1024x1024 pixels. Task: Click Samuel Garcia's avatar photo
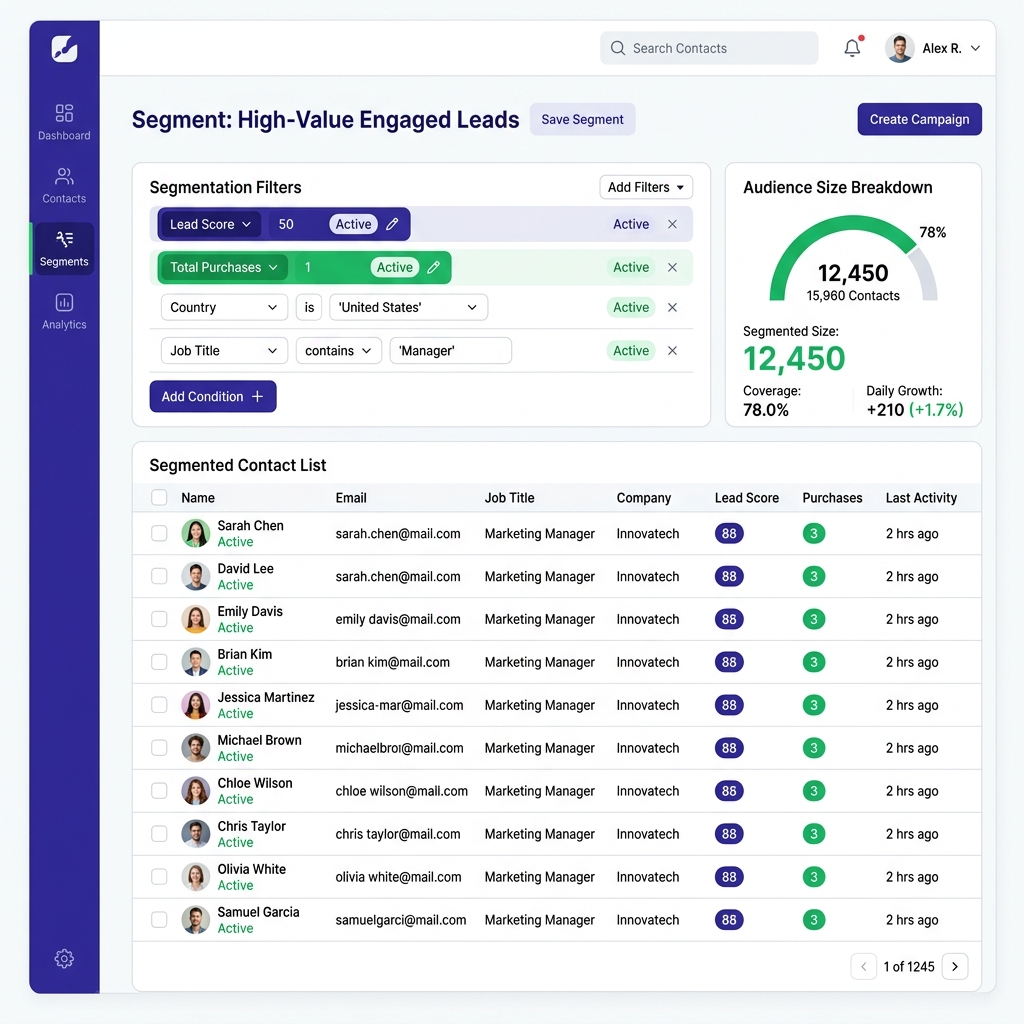[195, 920]
